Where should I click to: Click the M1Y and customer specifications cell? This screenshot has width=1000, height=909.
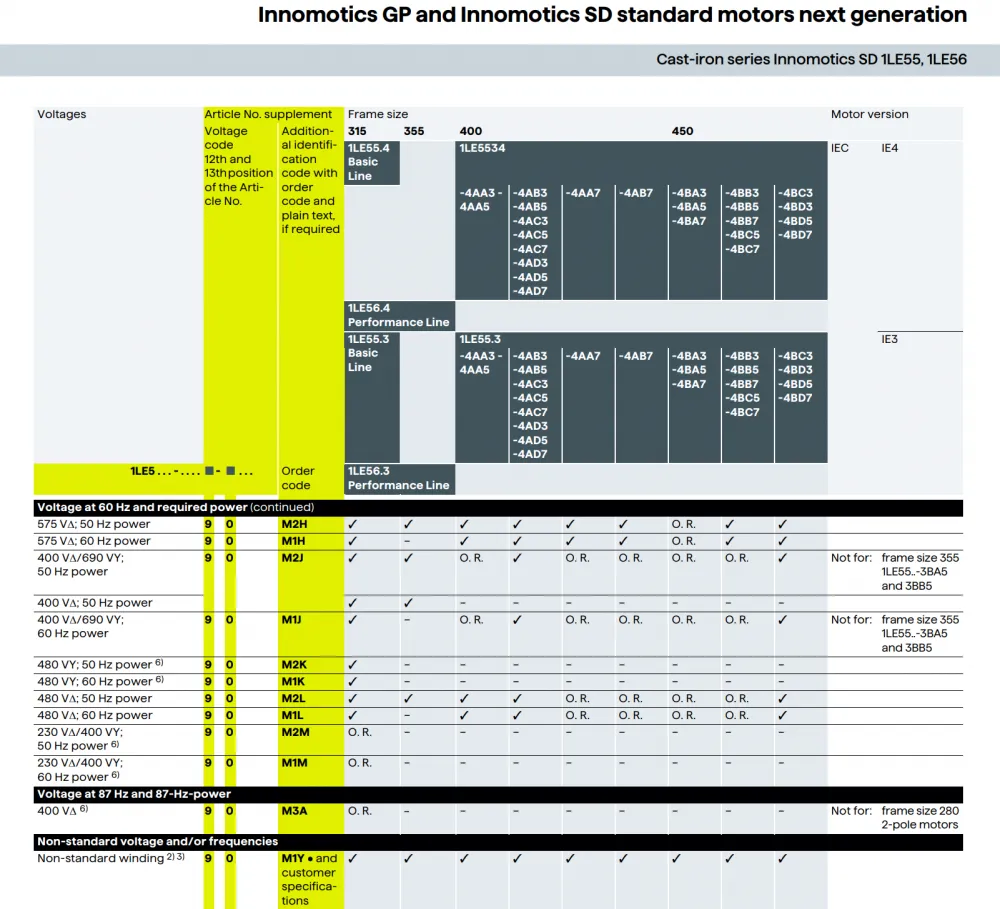310,880
